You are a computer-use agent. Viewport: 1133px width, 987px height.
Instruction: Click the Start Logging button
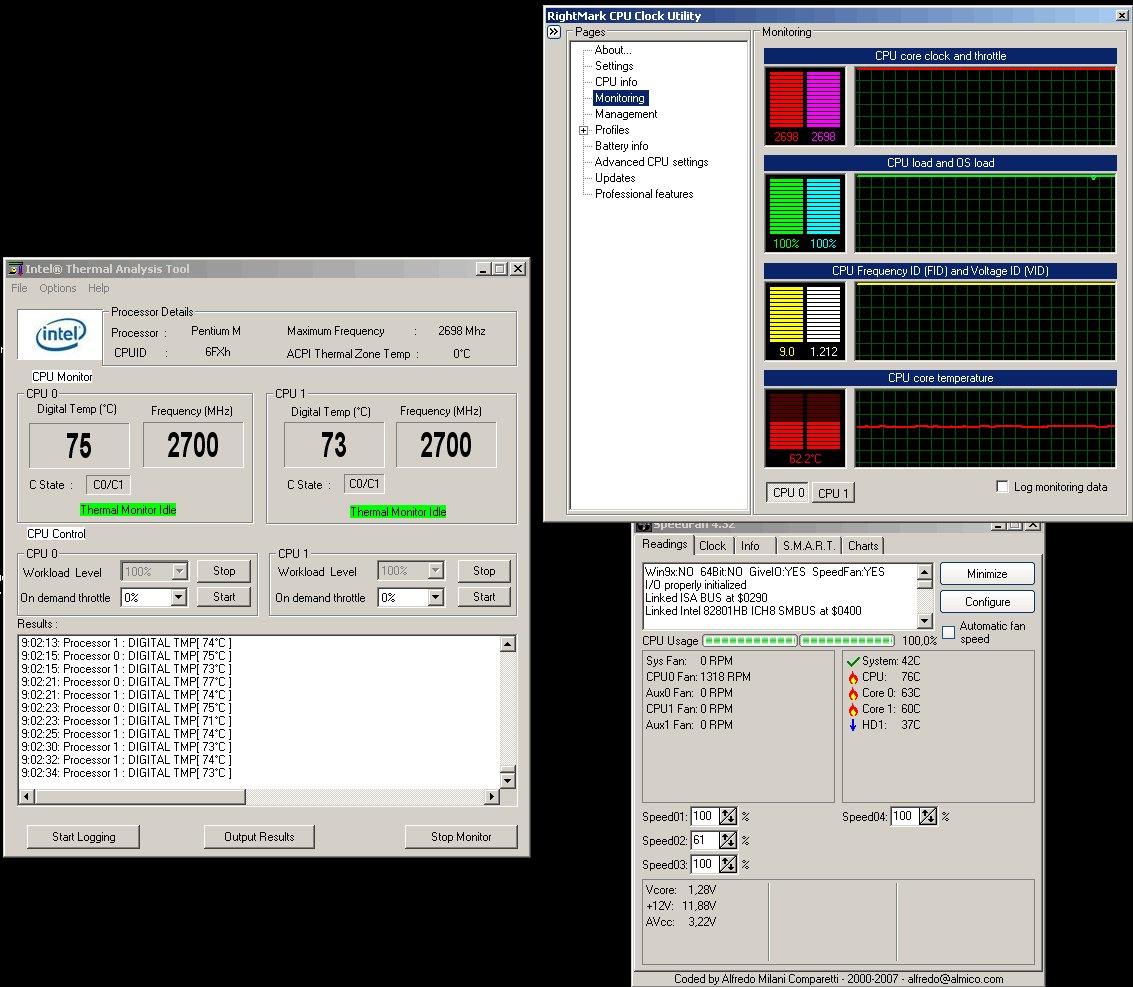click(x=83, y=837)
